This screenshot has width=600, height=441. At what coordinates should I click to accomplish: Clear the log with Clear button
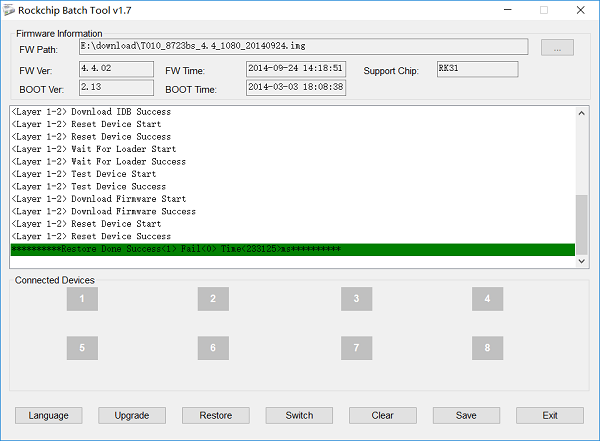[x=383, y=415]
